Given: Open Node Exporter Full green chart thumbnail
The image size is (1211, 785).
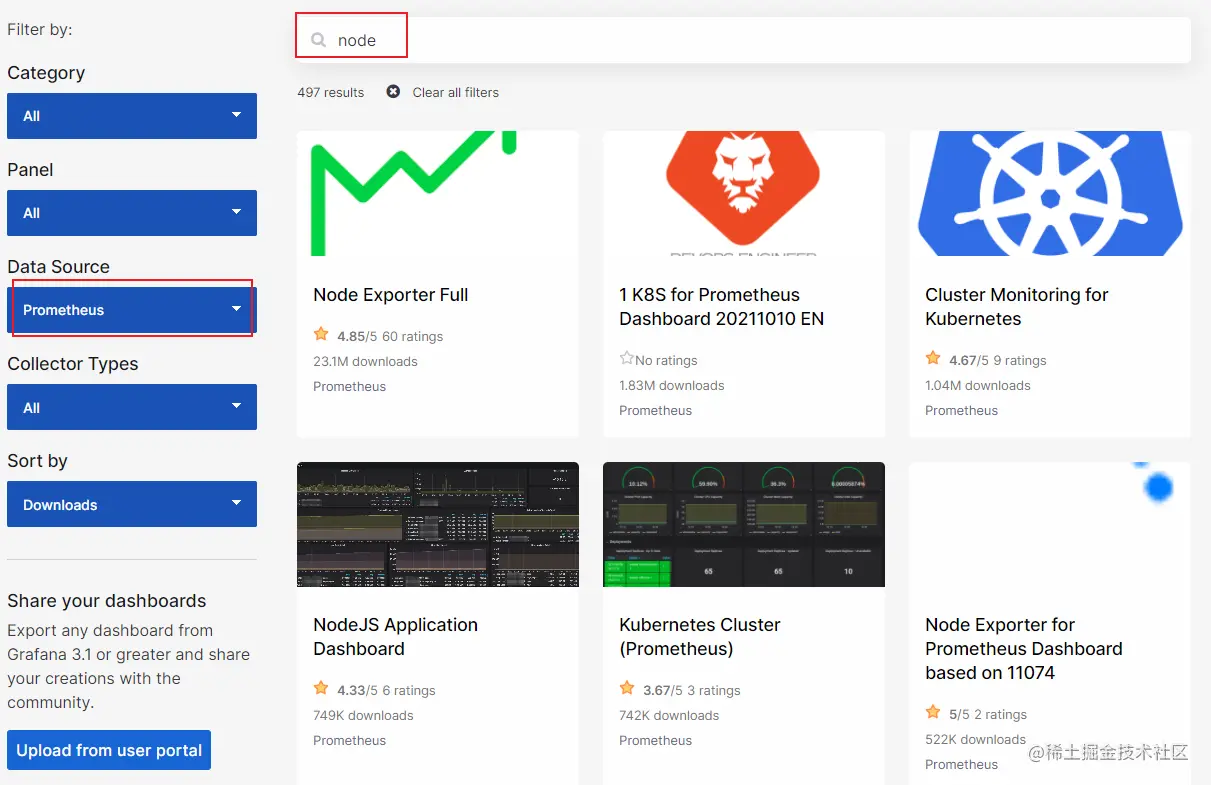Looking at the screenshot, I should [438, 193].
